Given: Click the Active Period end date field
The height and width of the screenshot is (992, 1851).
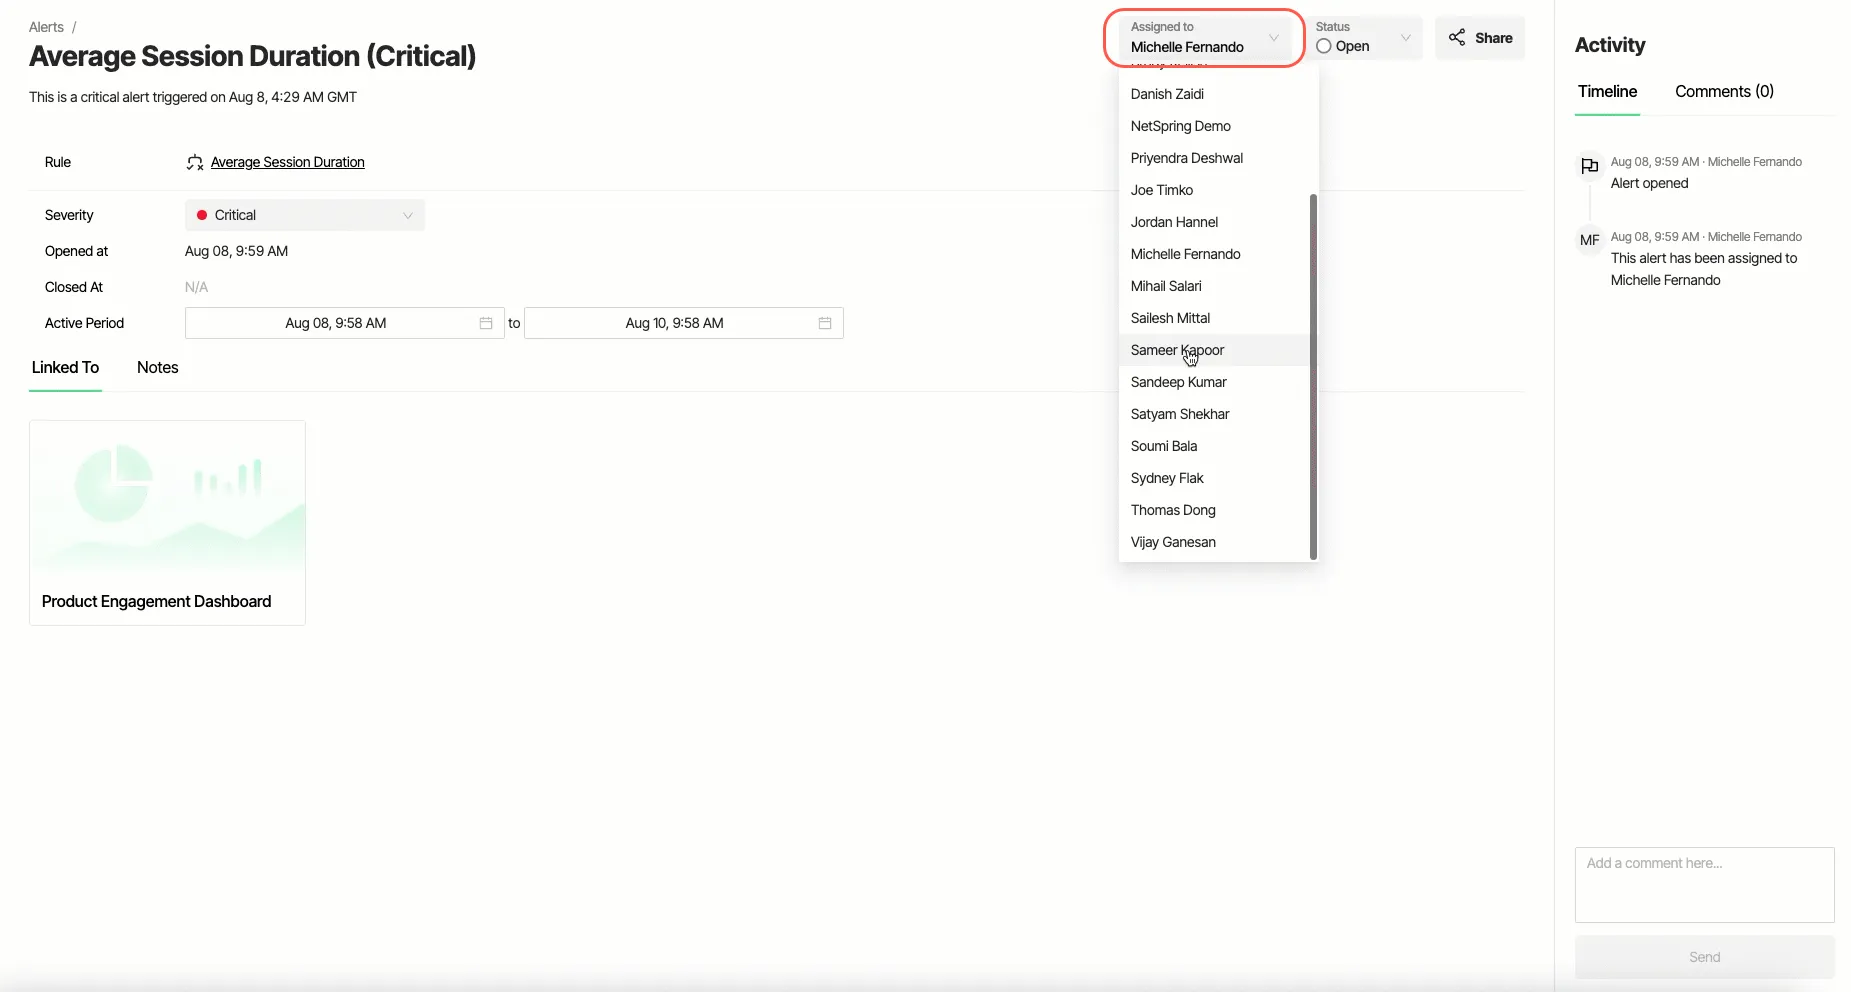Looking at the screenshot, I should 683,323.
